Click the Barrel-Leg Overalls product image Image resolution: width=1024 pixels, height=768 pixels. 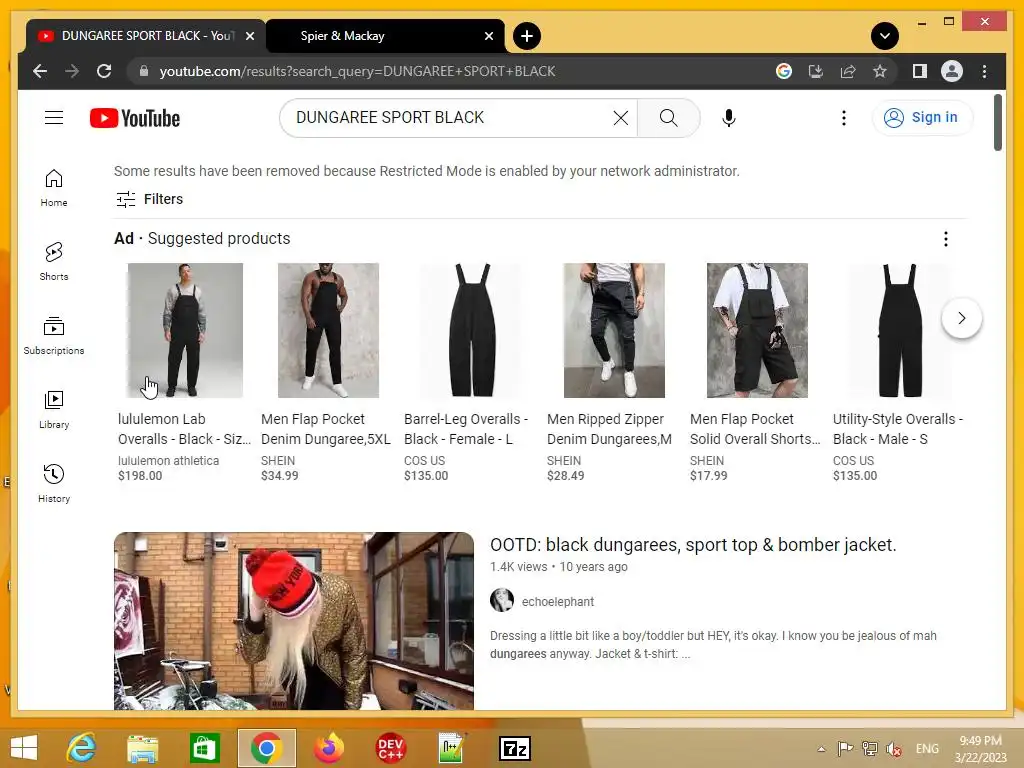471,330
